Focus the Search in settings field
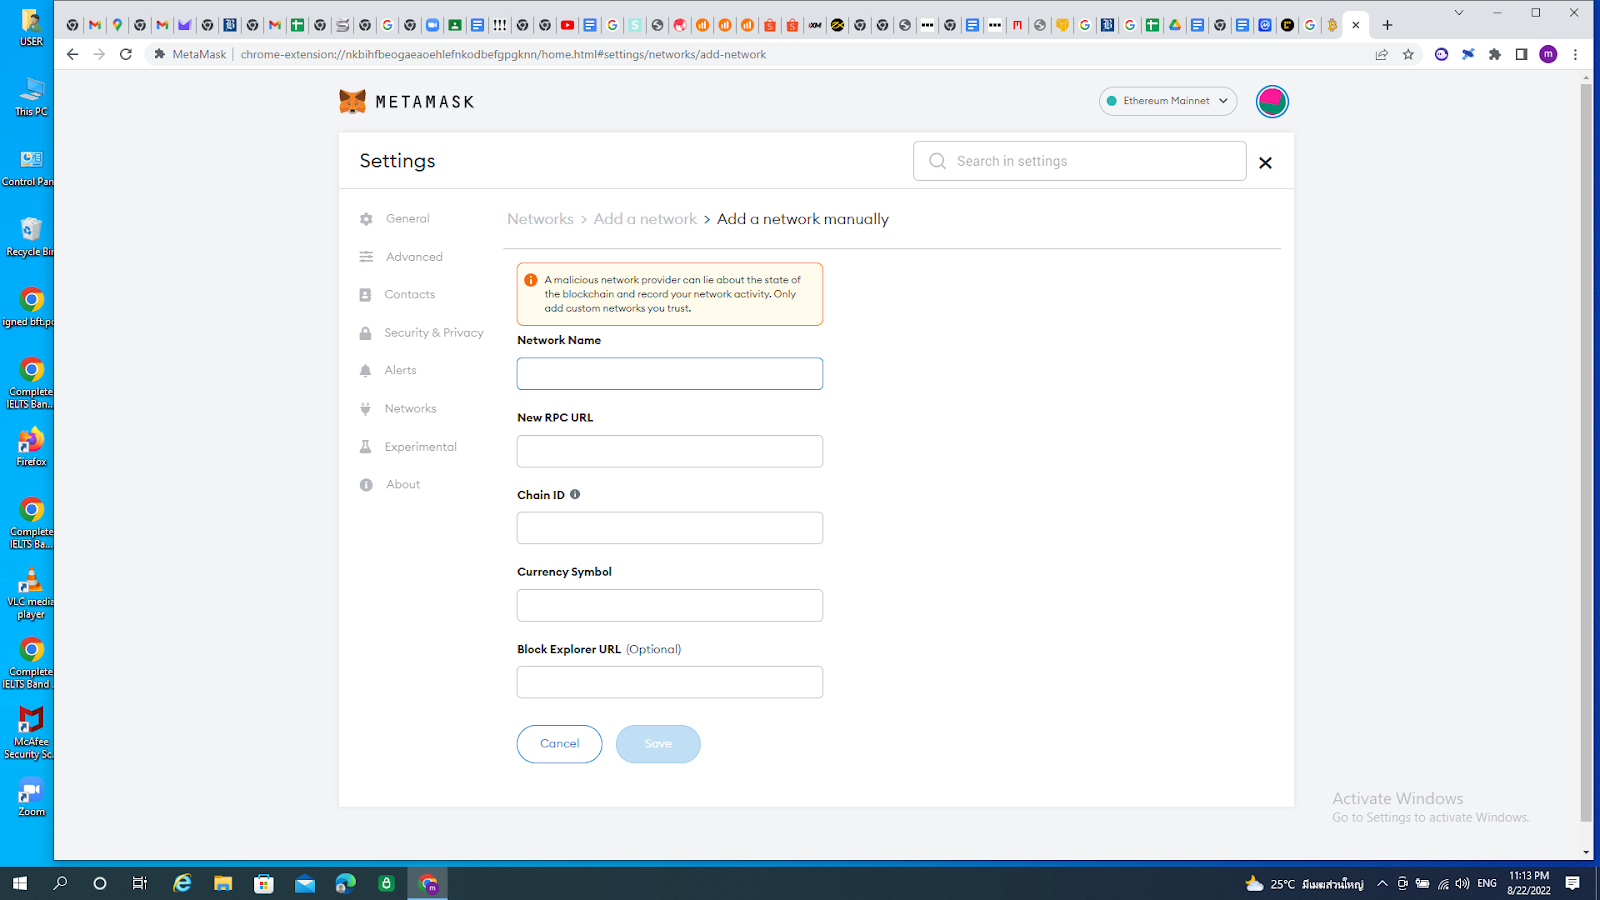Viewport: 1600px width, 900px height. [x=1080, y=161]
